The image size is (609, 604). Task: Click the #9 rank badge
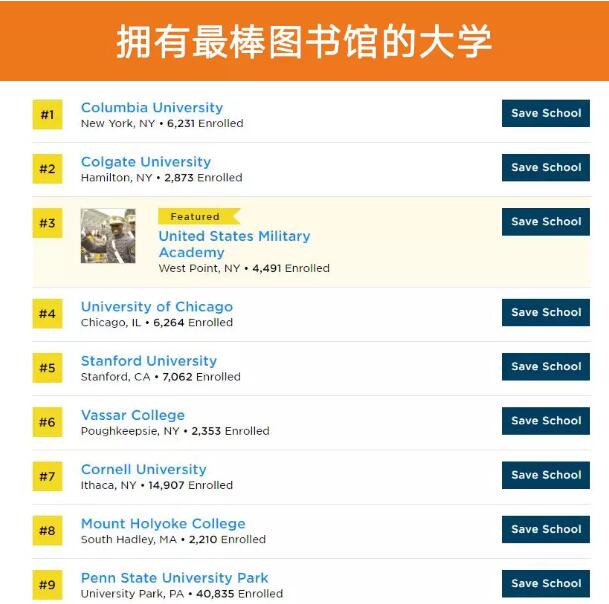[47, 585]
